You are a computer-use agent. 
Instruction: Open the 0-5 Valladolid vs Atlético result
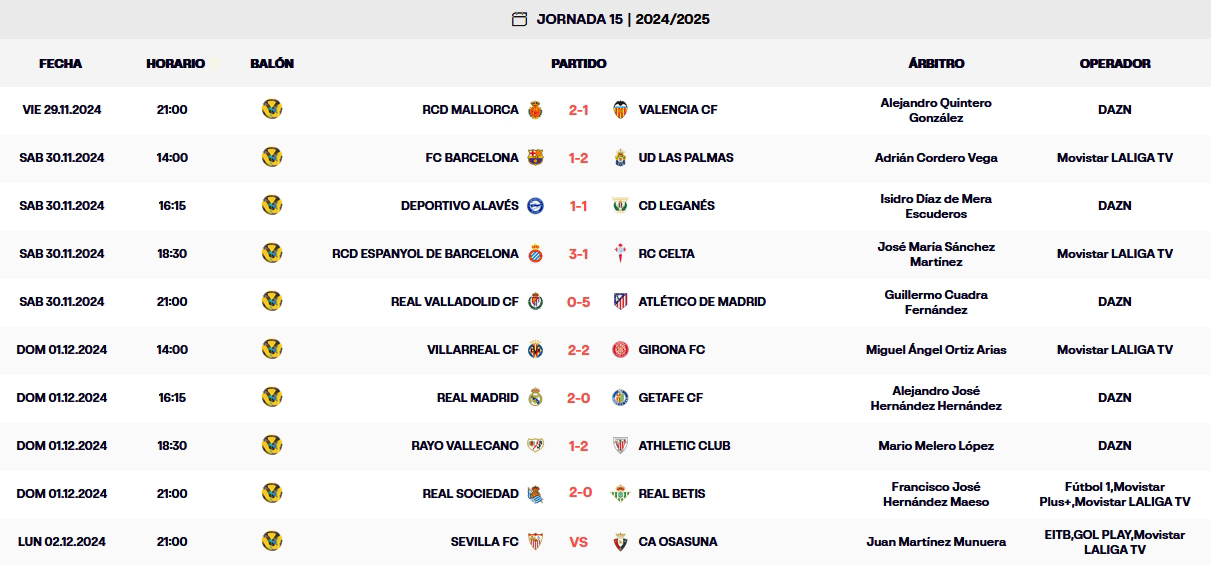pyautogui.click(x=578, y=302)
